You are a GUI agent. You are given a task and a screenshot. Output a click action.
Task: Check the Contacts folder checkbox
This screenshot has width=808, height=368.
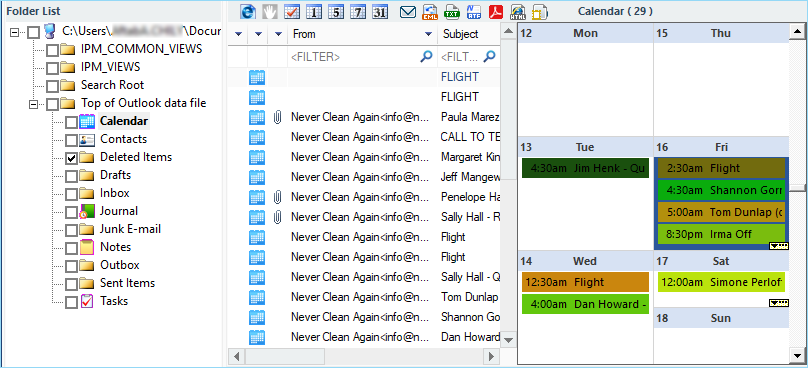[72, 141]
